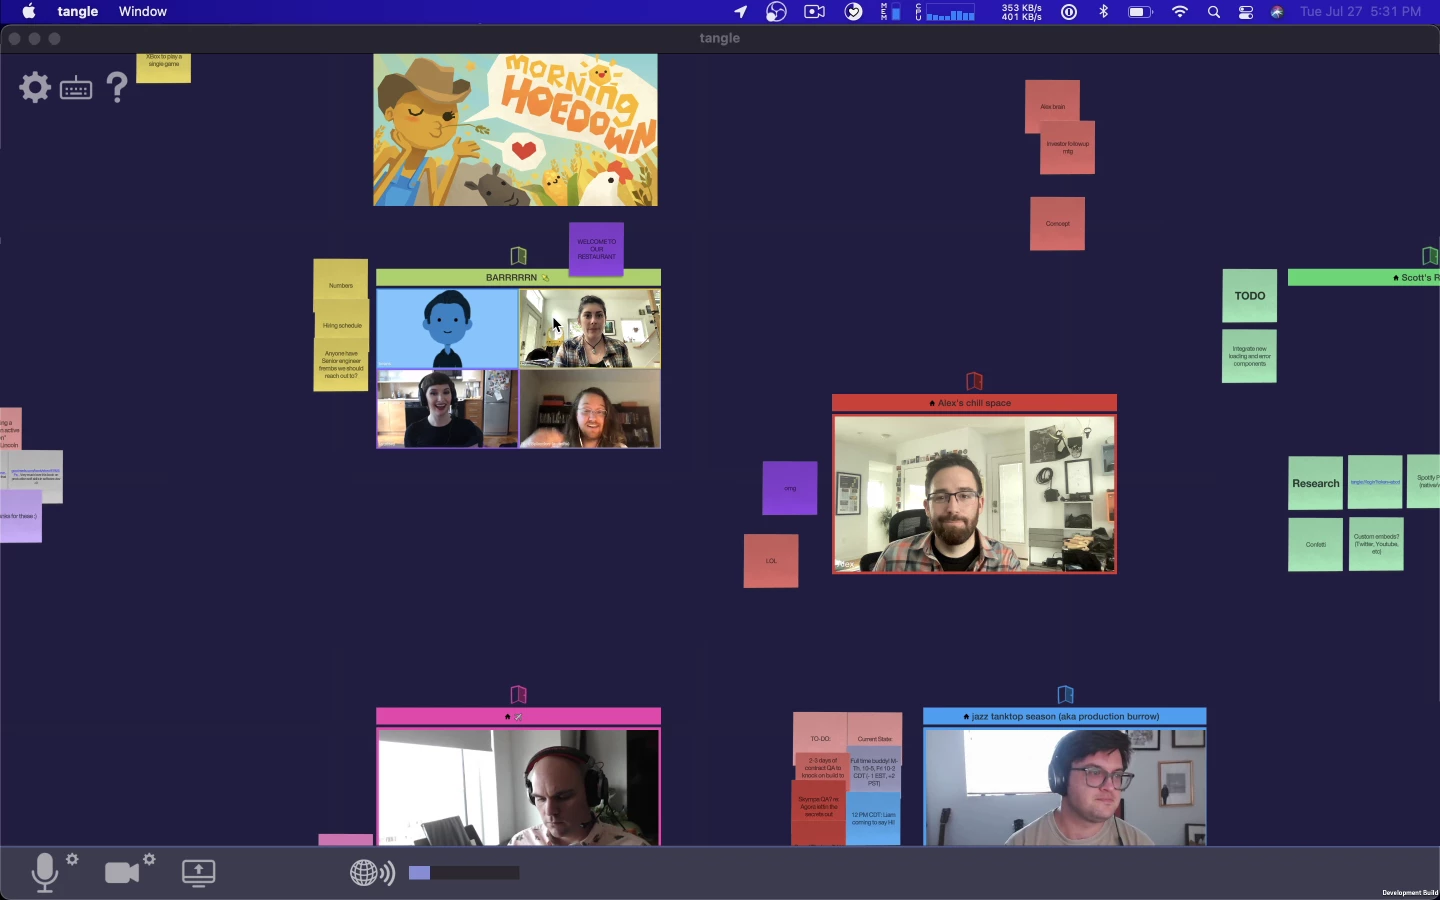Select the Morning Hoedown image
1440x900 pixels.
click(x=515, y=130)
